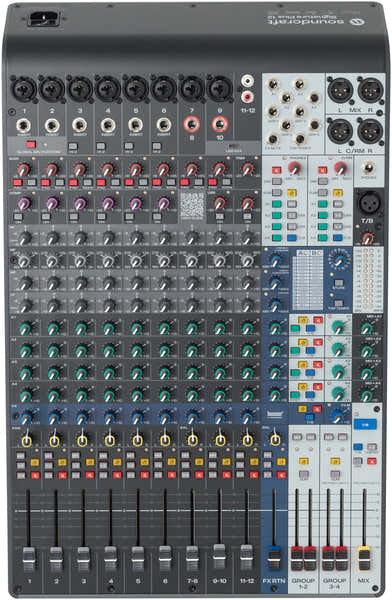Select the channel 2 silver mid sweep knob

52,261
